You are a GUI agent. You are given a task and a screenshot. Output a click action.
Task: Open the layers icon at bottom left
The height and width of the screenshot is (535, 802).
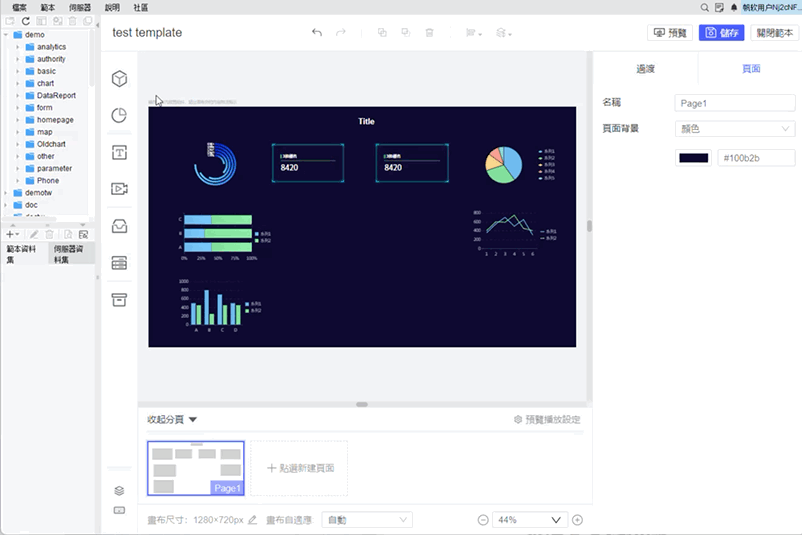point(119,491)
